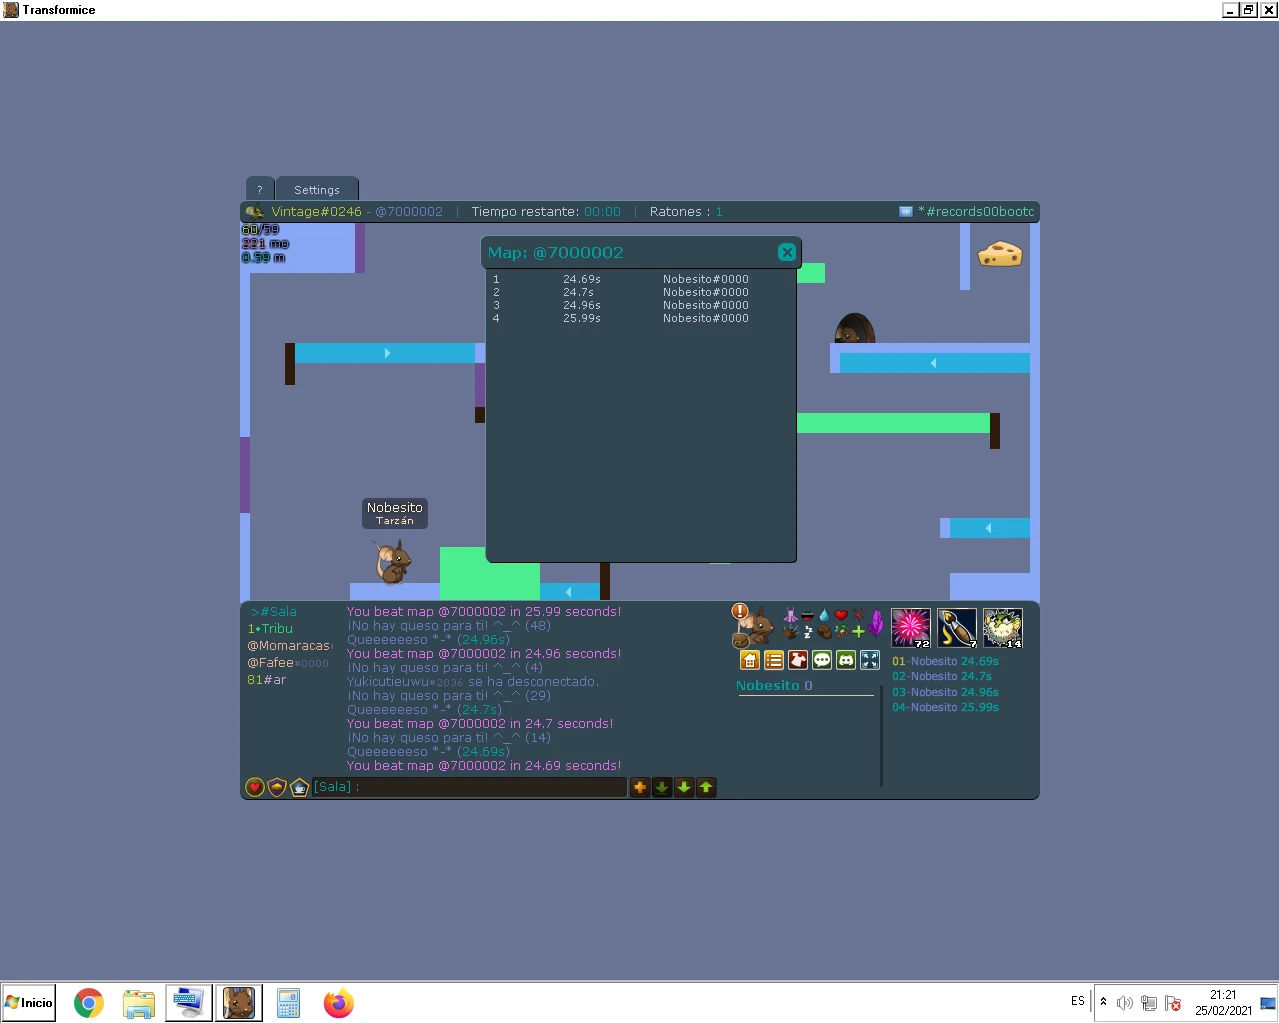Image resolution: width=1279 pixels, height=1023 pixels.
Task: Click the Nobesito 0 score entry
Action: click(774, 686)
